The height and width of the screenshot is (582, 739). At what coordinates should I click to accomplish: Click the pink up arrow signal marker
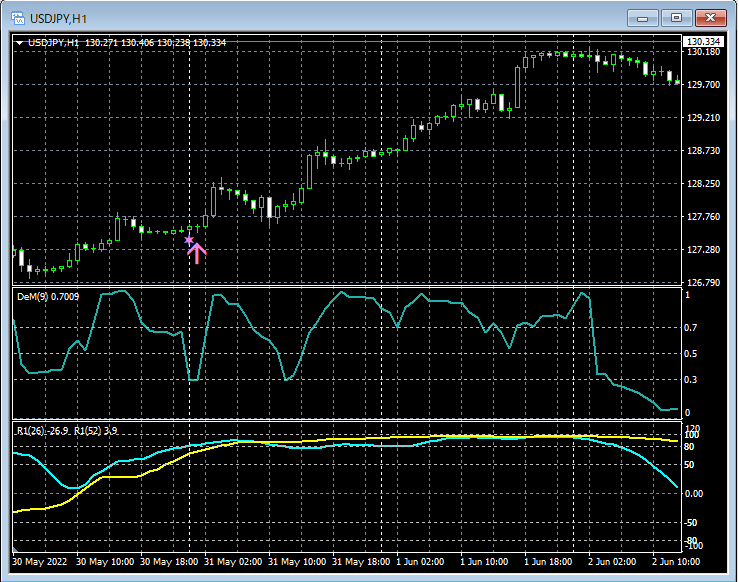[196, 253]
